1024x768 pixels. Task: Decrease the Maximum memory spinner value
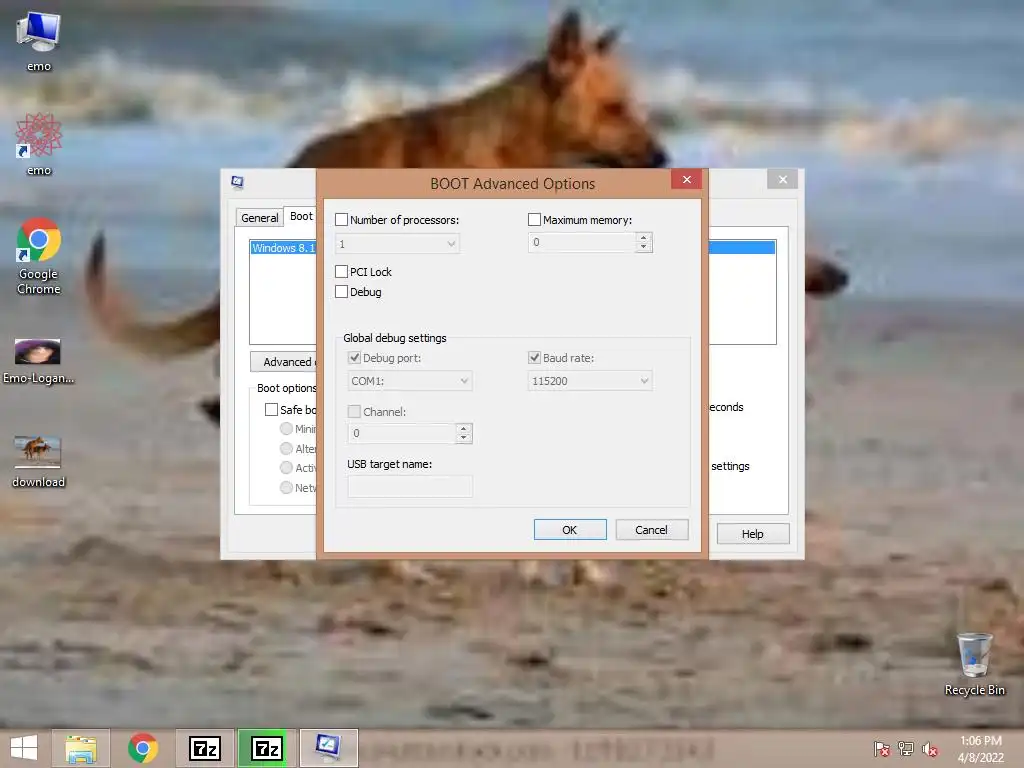click(x=643, y=247)
